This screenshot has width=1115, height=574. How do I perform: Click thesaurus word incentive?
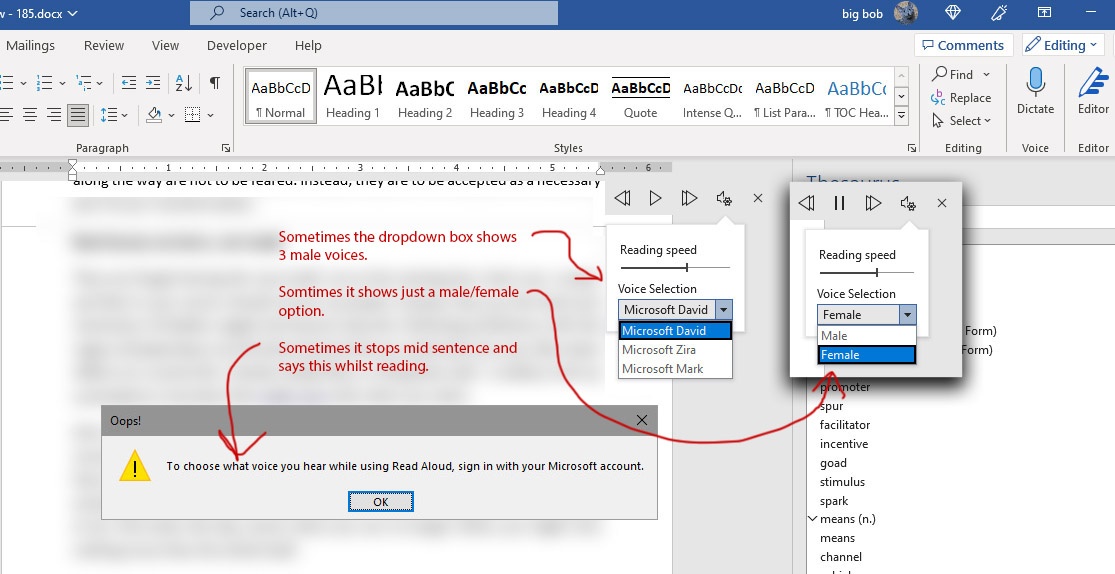pyautogui.click(x=843, y=444)
